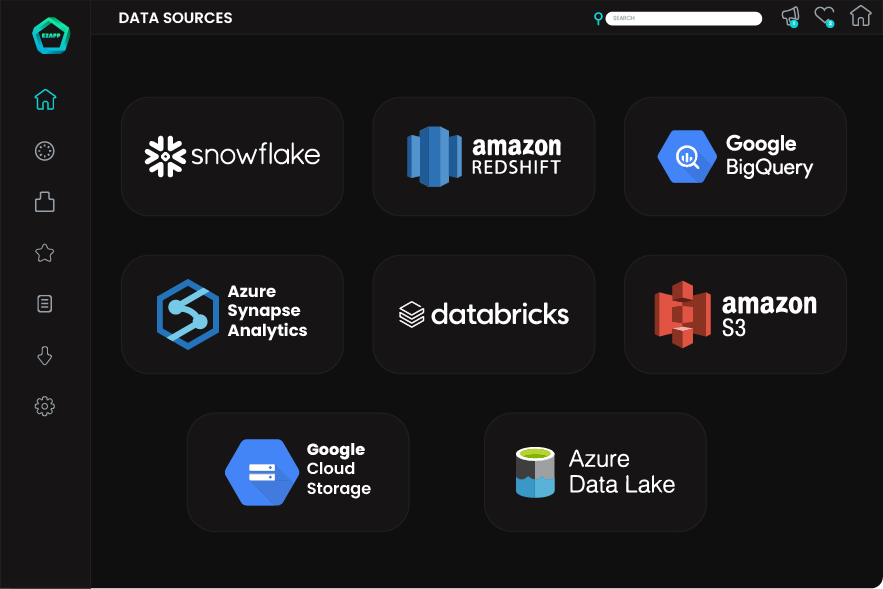Open the document list icon in sidebar
Screen dimensions: 883x589
[45, 304]
